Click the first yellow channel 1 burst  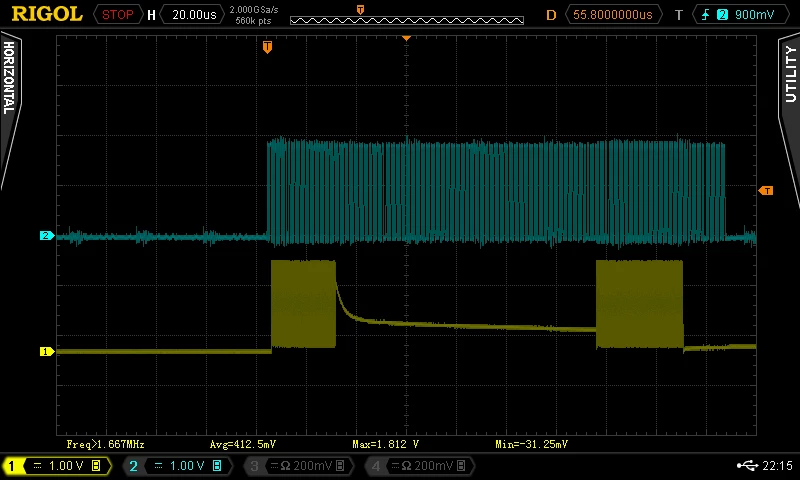click(304, 304)
